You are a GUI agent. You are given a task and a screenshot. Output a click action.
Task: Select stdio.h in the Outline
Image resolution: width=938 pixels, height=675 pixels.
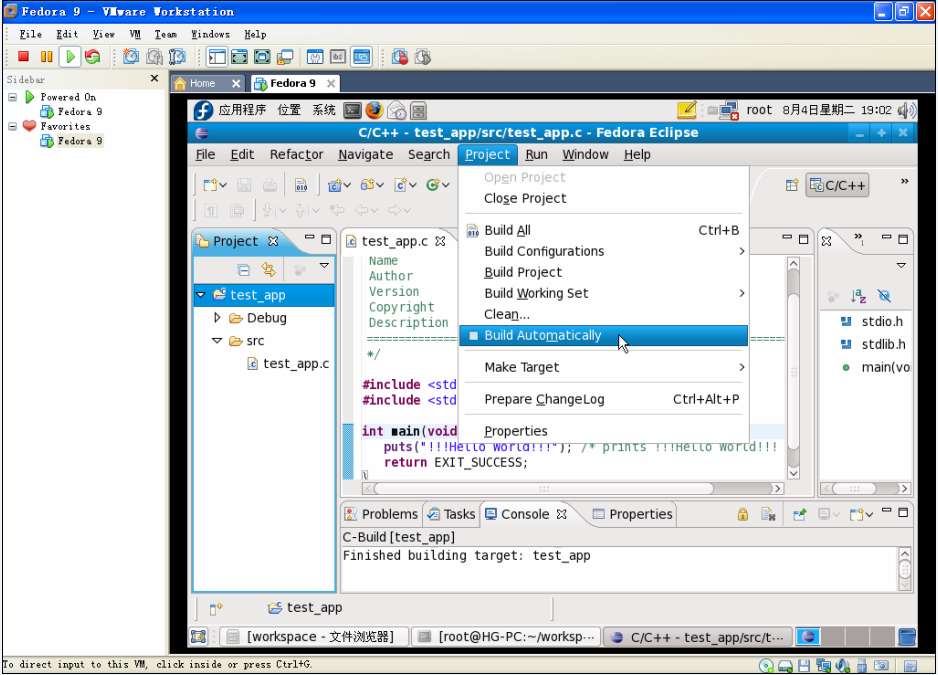[872, 321]
